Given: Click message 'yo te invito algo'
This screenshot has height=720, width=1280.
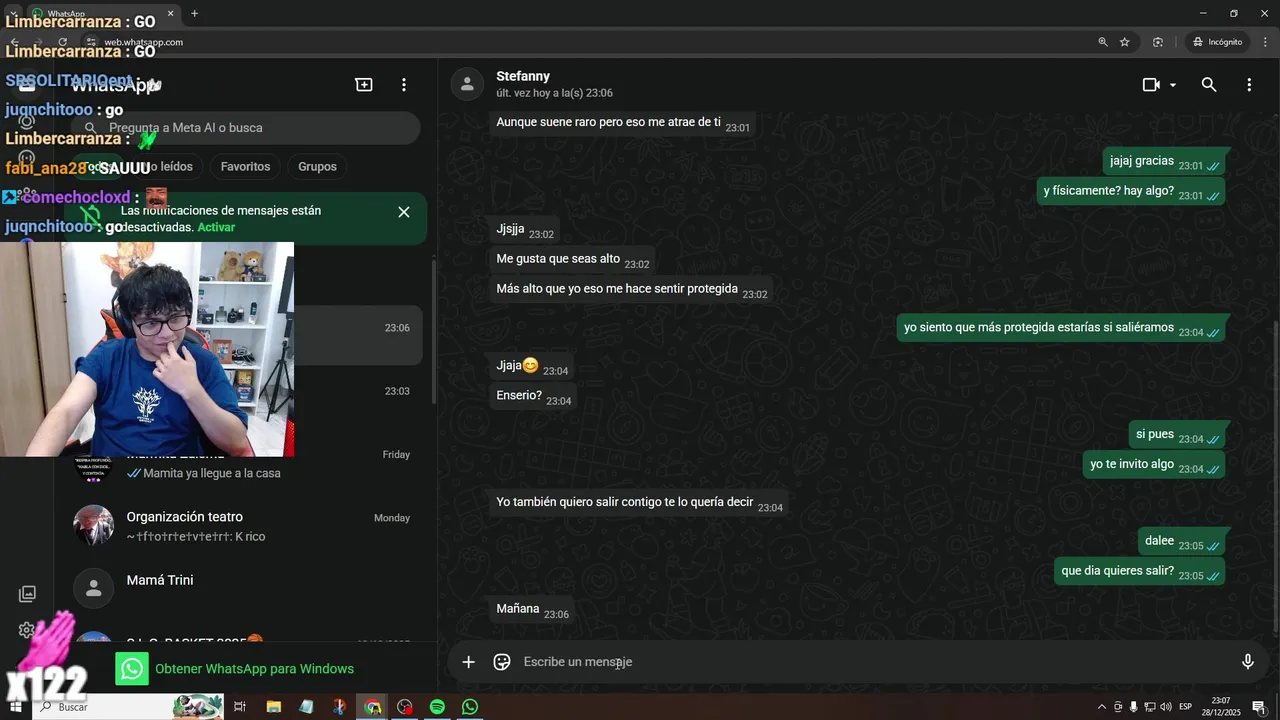Looking at the screenshot, I should tap(1153, 464).
